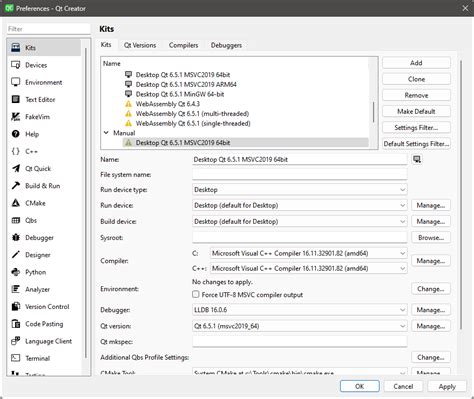Click monitor icon of Desktop Qt 6.5.1 MSVC2019 ARM64
474x399 pixels.
click(x=128, y=84)
